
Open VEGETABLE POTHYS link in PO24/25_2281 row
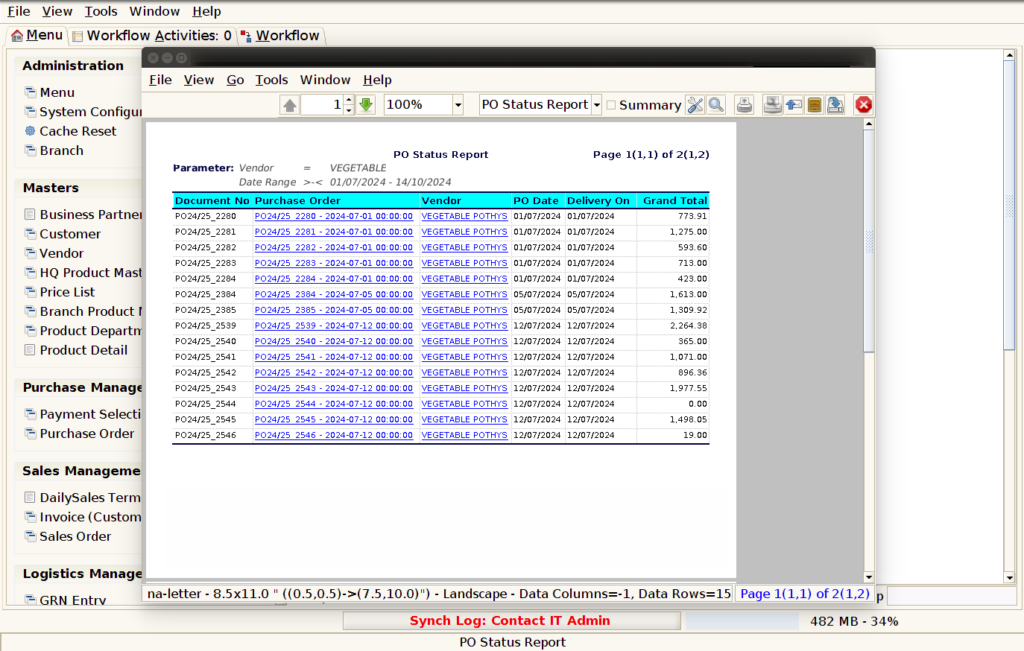(464, 232)
